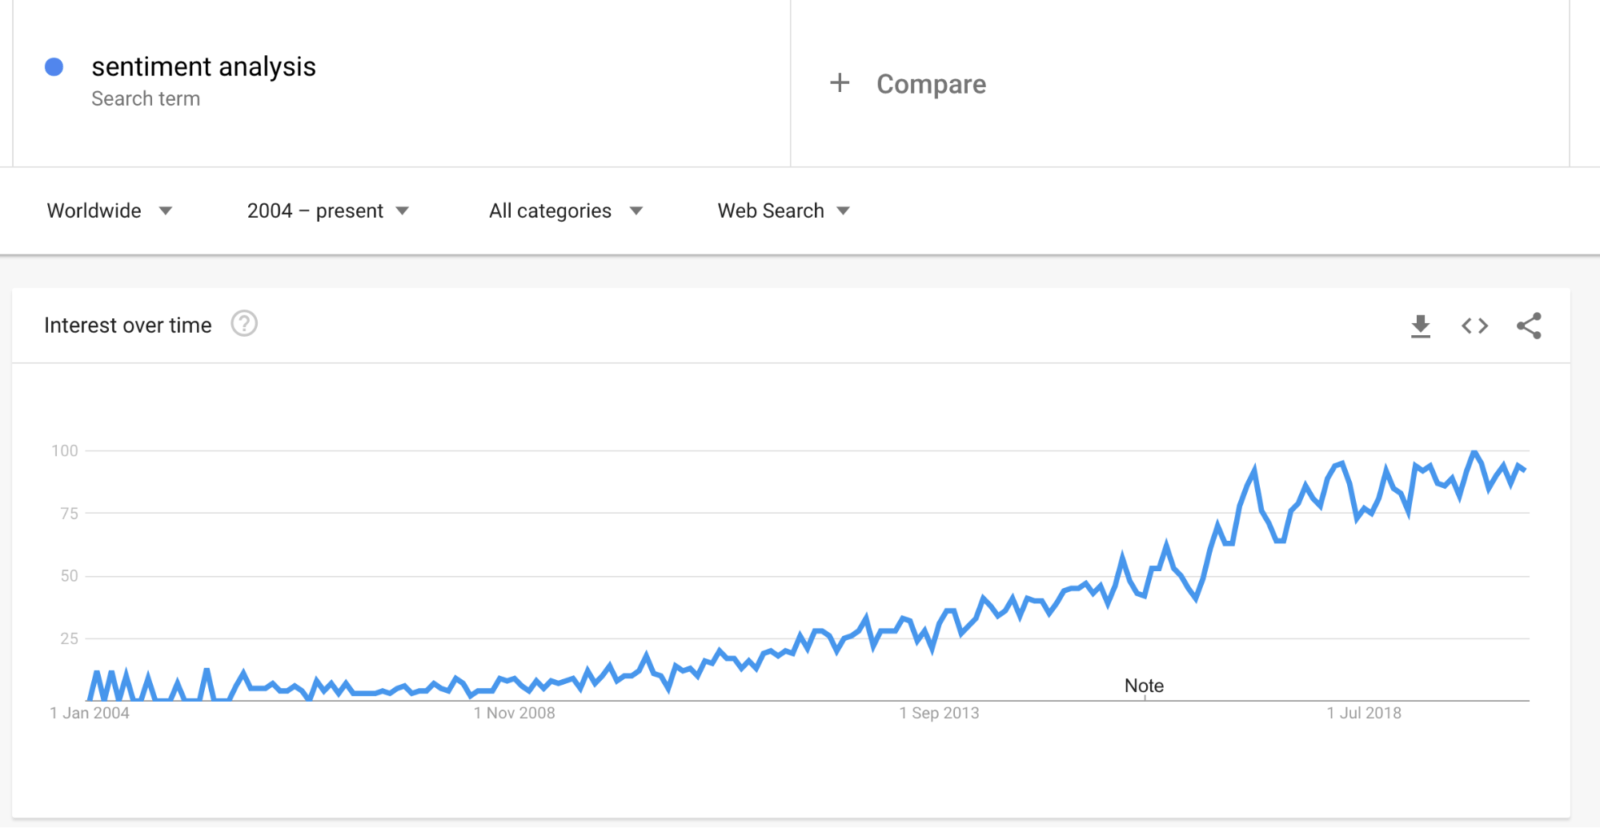The image size is (1600, 828).
Task: Click the 1 Sep 2013 axis label
Action: [x=940, y=713]
